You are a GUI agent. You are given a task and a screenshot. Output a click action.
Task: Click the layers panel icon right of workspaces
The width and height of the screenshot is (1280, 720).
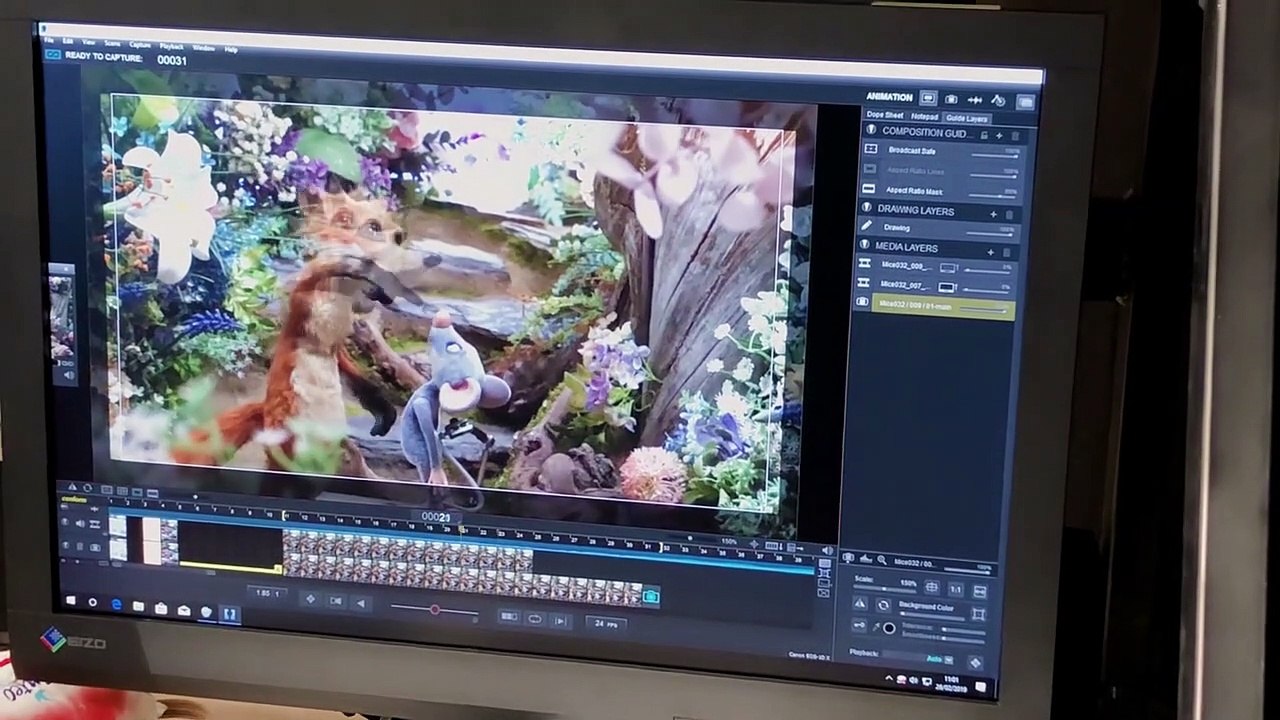[1025, 102]
